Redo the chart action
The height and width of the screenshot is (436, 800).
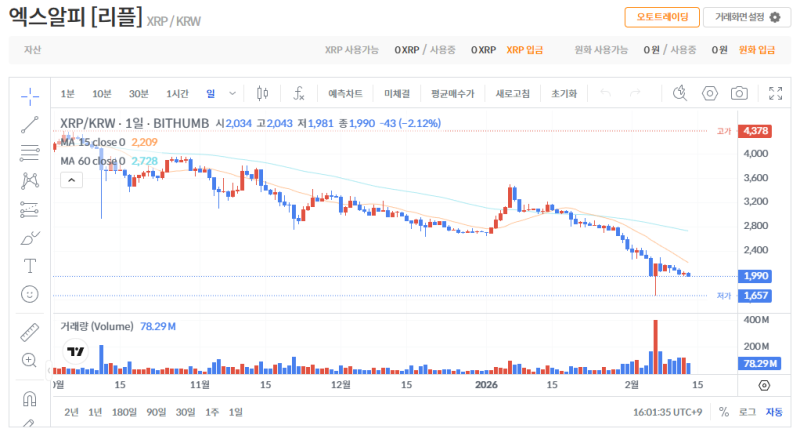pyautogui.click(x=635, y=93)
